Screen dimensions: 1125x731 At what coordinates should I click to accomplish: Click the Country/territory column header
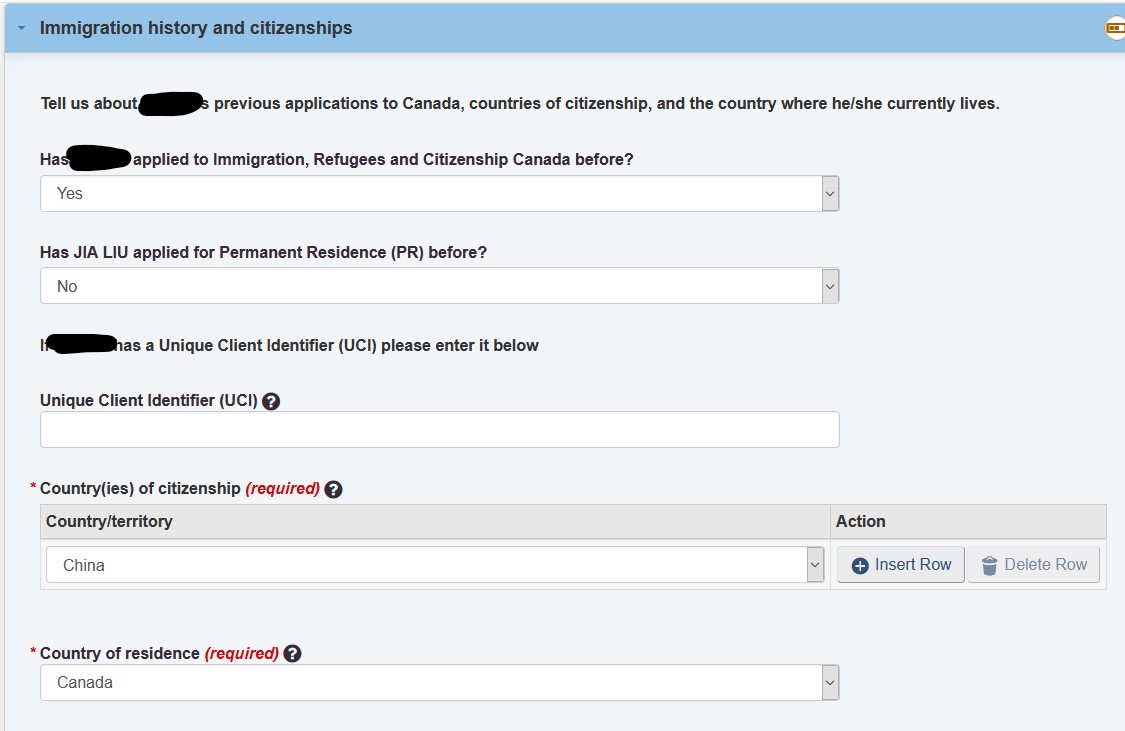point(109,522)
